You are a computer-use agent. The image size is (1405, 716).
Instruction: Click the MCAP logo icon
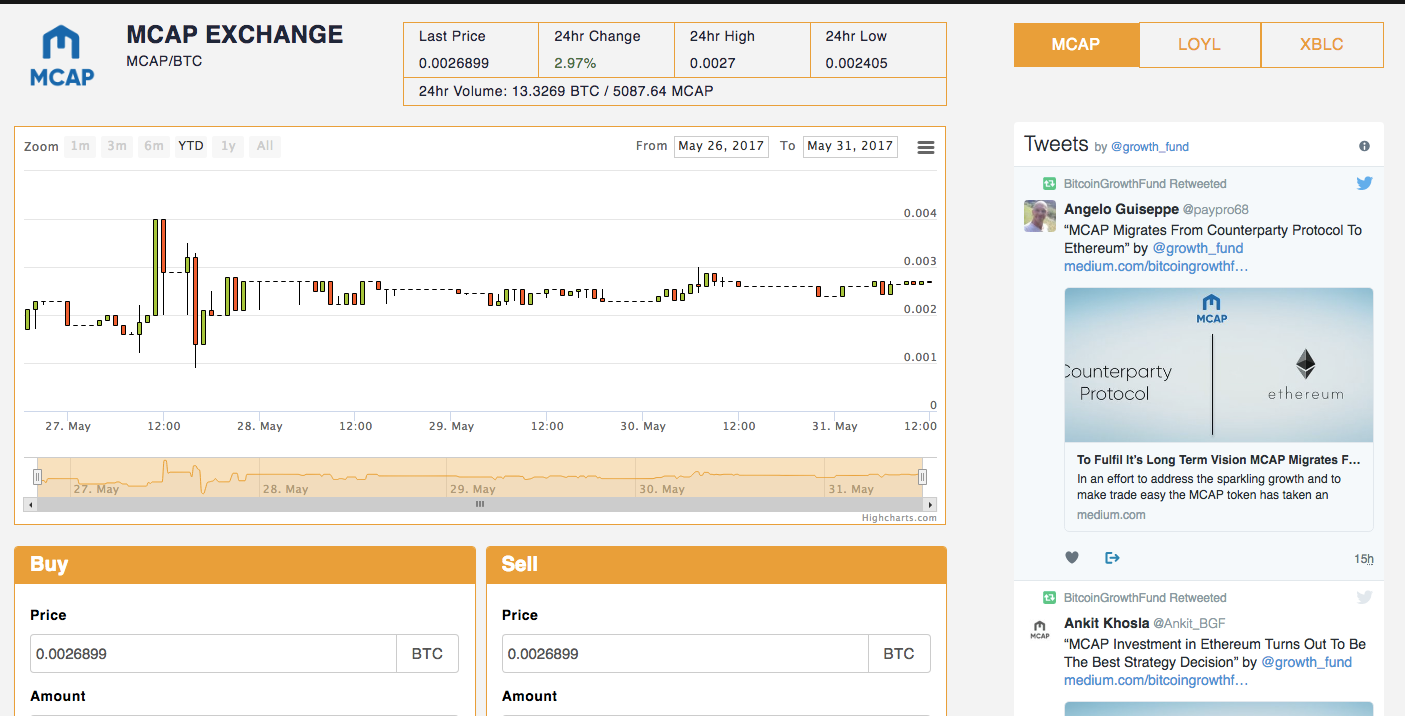62,57
